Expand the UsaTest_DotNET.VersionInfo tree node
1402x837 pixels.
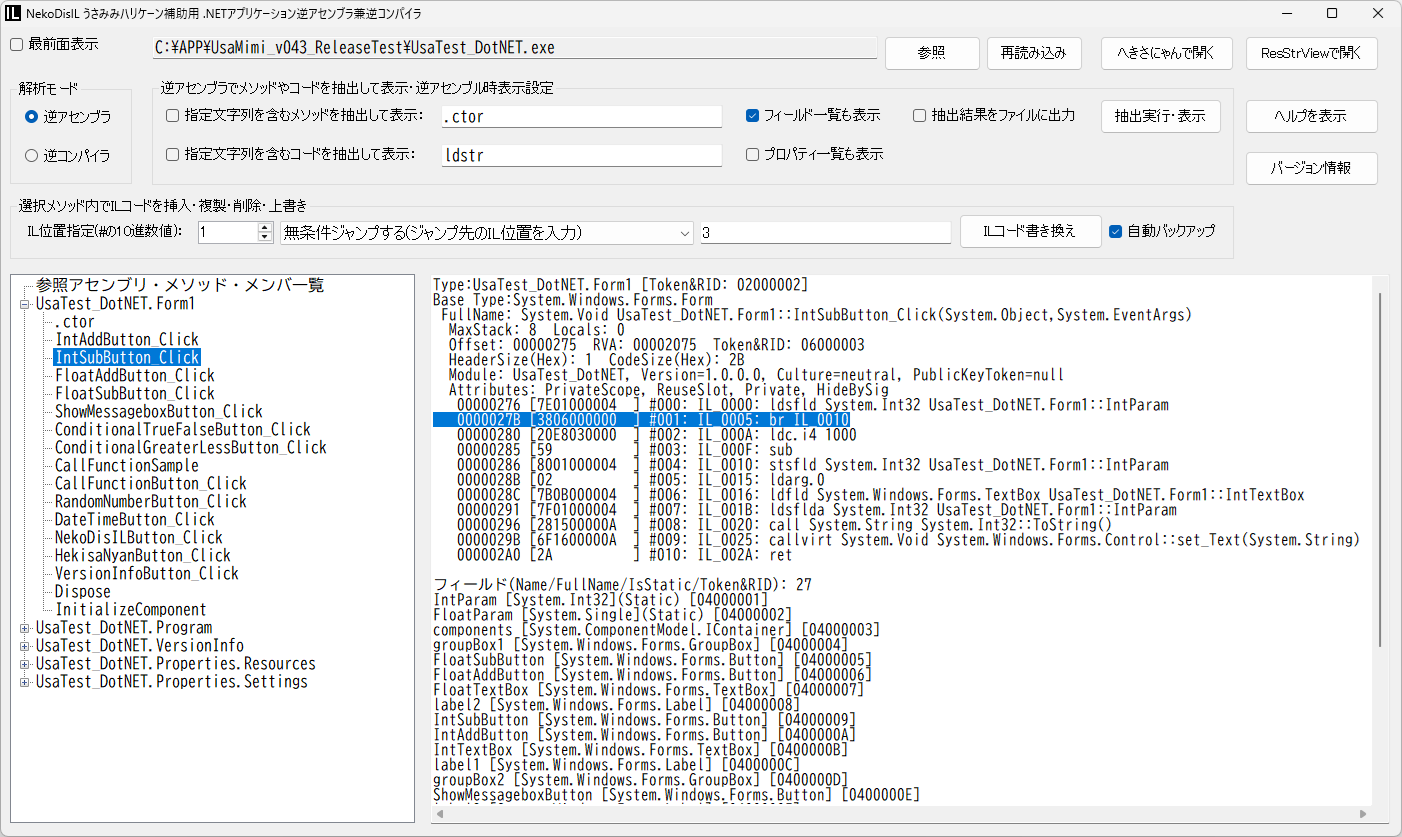pos(25,646)
